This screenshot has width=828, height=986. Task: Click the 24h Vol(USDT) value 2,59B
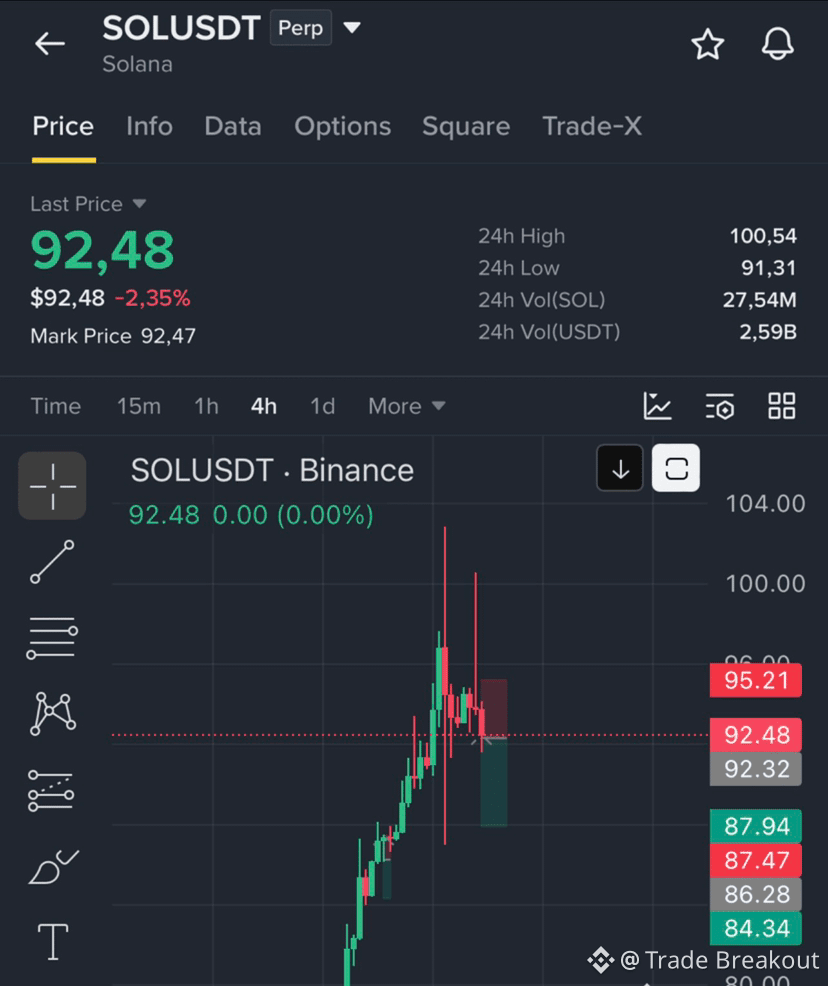click(x=768, y=331)
